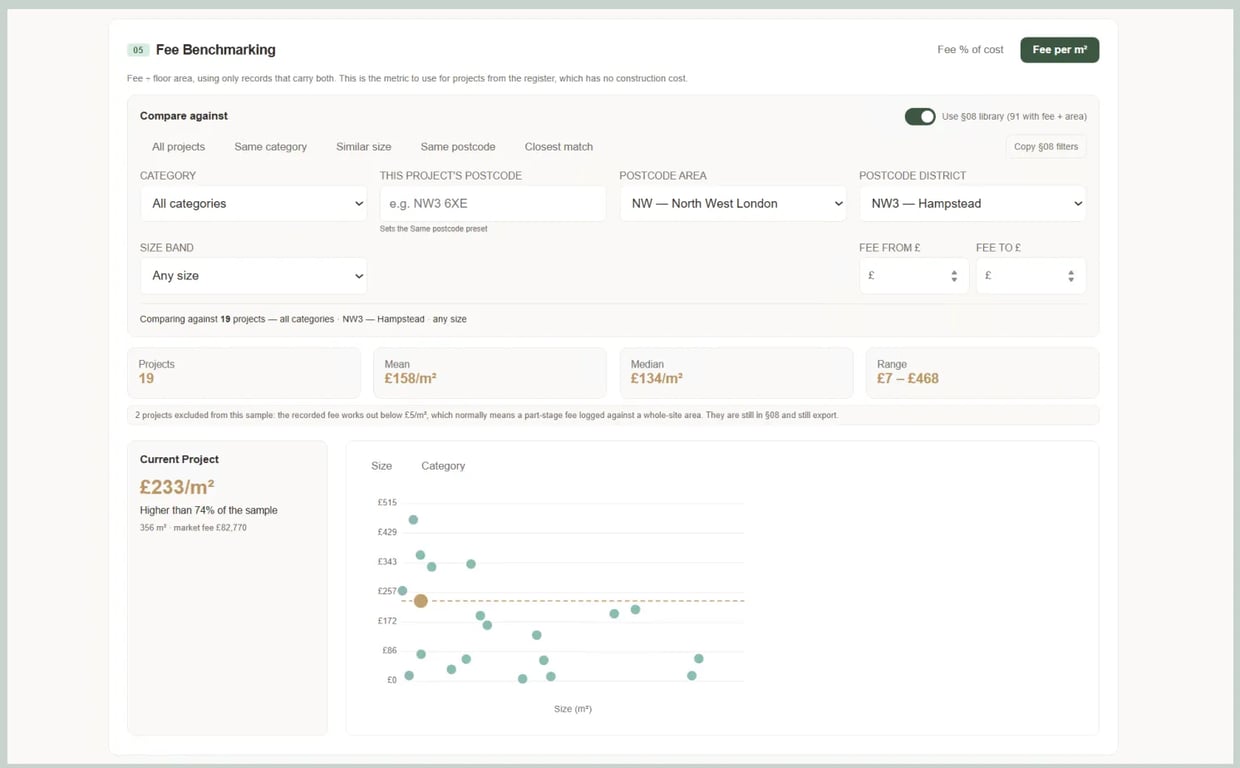
Task: Click the 'Comparing against 19 projects' summary line
Action: tap(303, 320)
